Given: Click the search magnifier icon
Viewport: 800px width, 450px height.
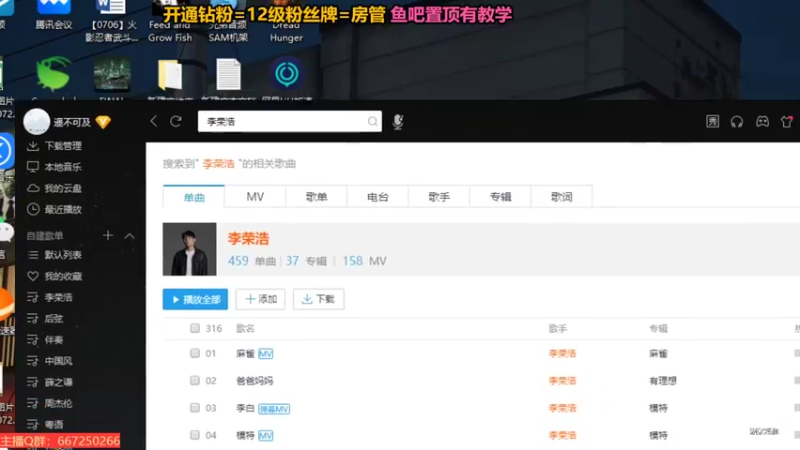Looking at the screenshot, I should point(372,121).
